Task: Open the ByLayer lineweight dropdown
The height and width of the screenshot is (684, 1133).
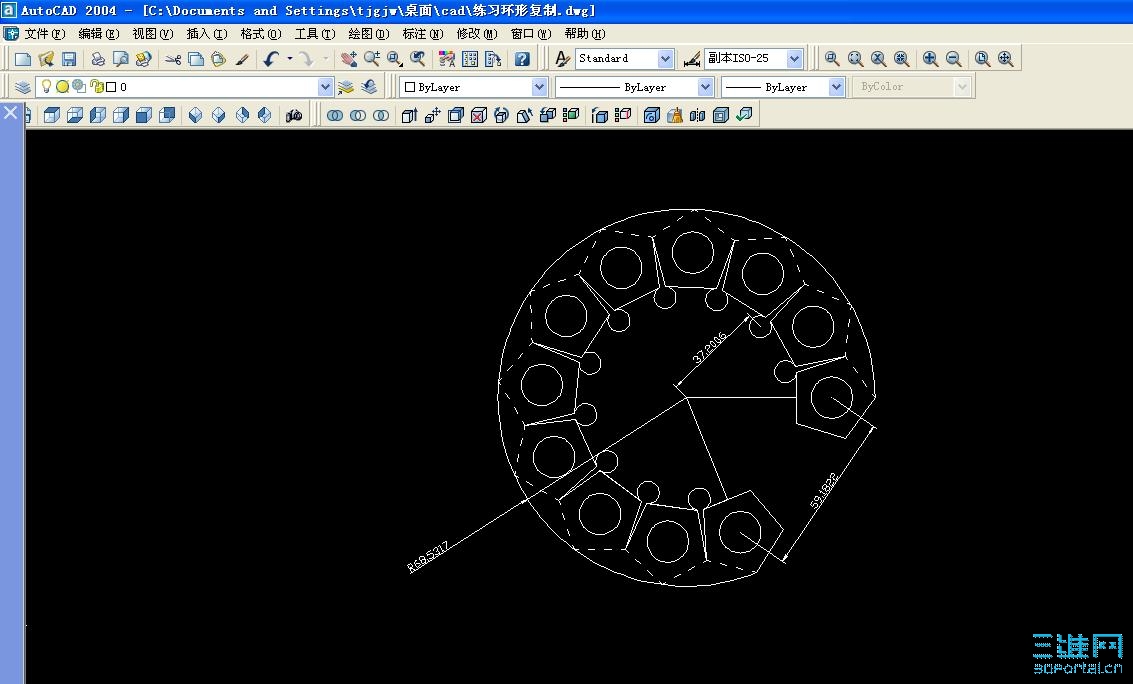Action: [x=836, y=87]
